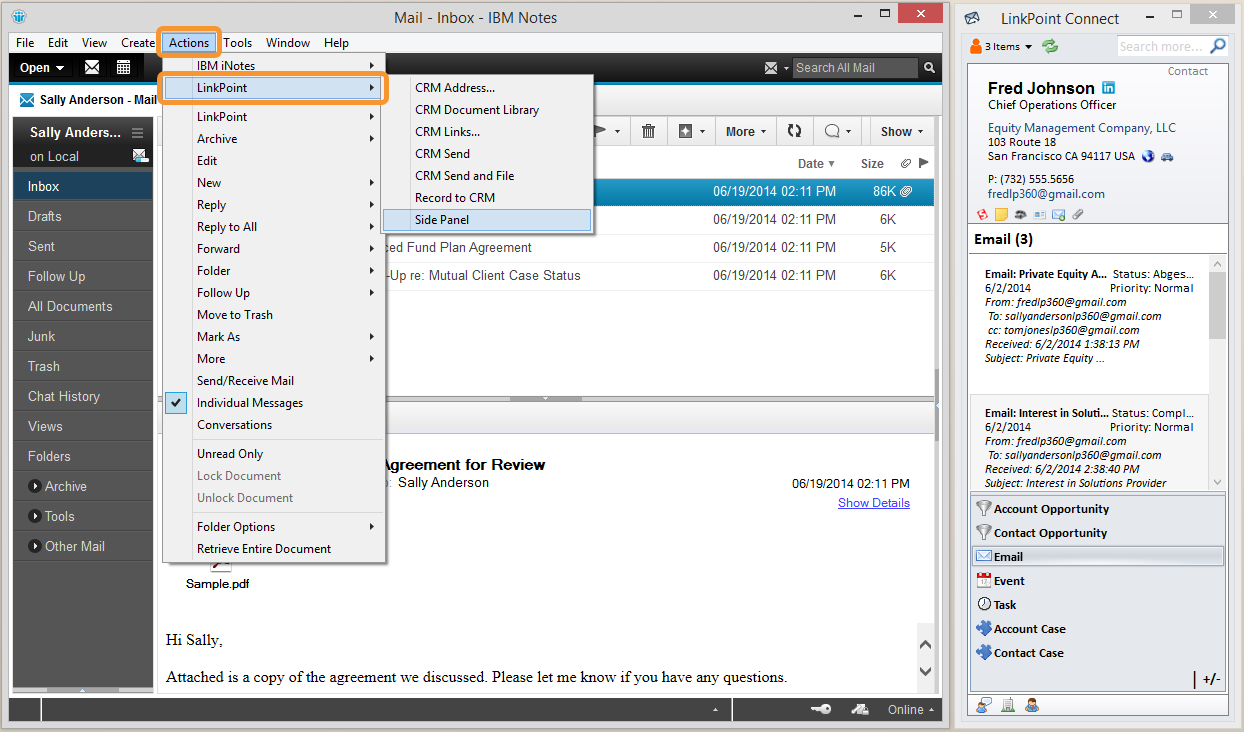Viewport: 1244px width, 732px height.
Task: Click the magnifier icon in LinkPoint Connect search
Action: tap(1217, 46)
